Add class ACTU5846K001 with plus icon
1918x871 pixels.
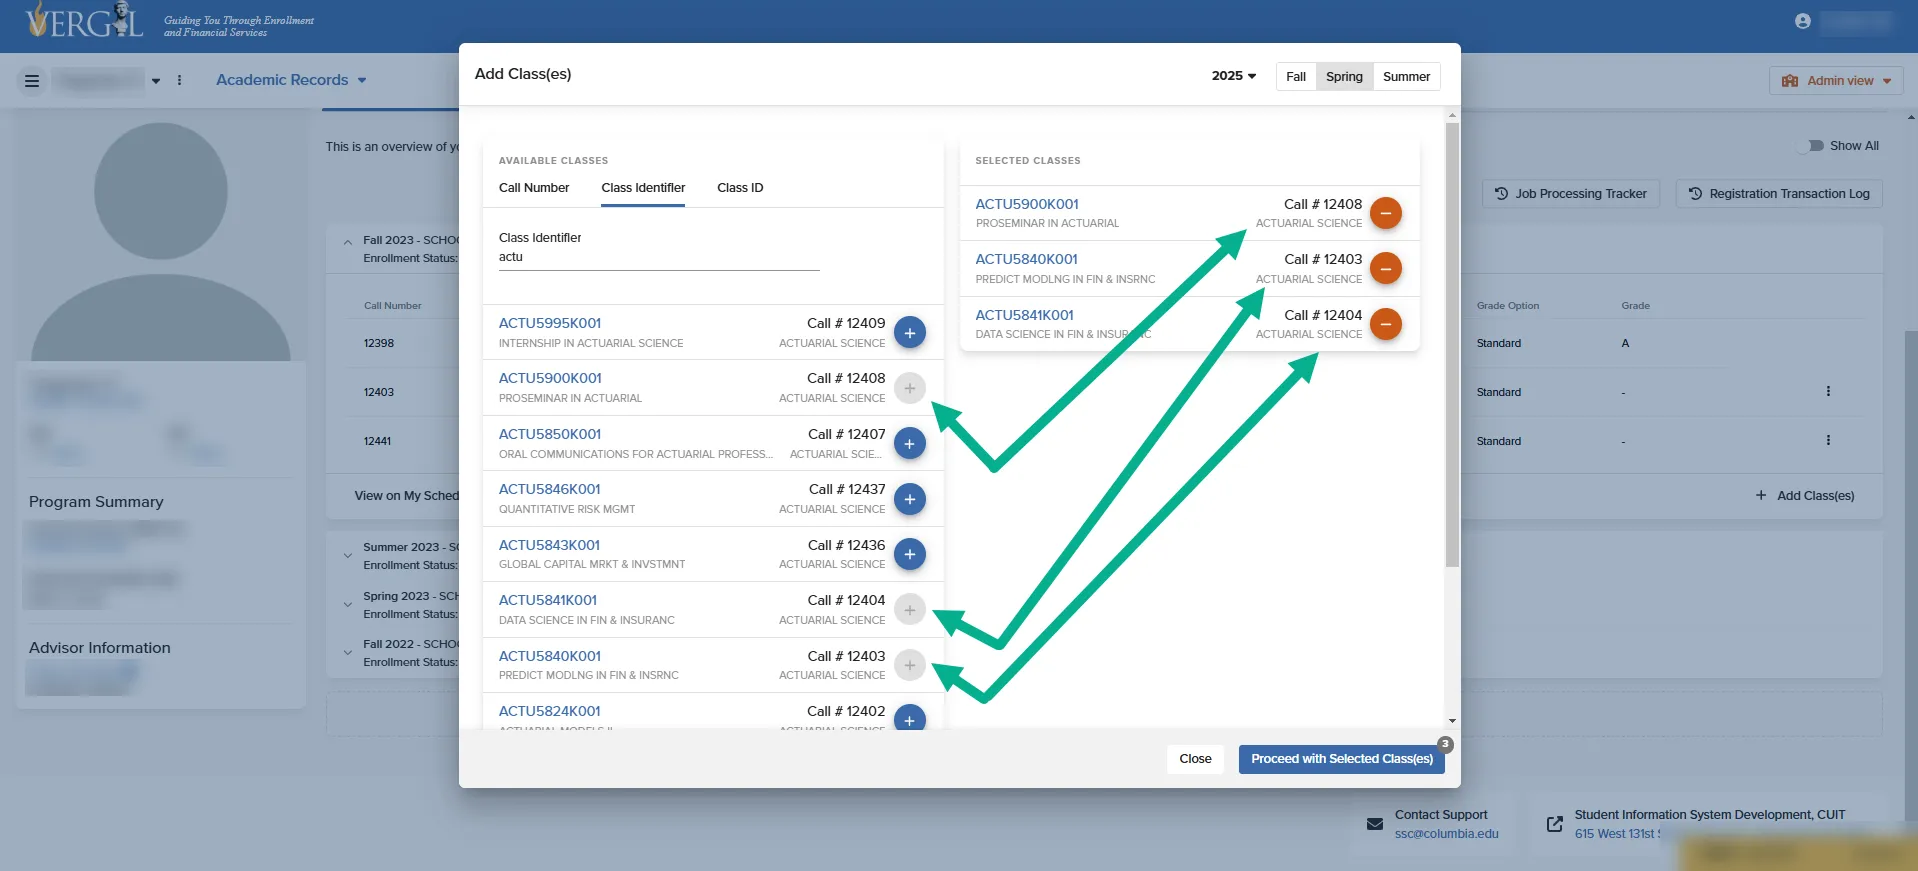tap(909, 499)
